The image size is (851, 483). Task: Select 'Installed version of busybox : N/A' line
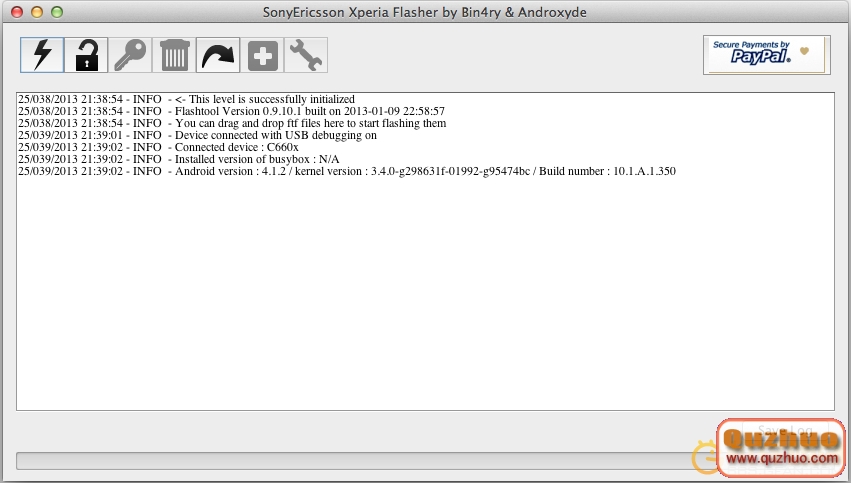coord(179,159)
